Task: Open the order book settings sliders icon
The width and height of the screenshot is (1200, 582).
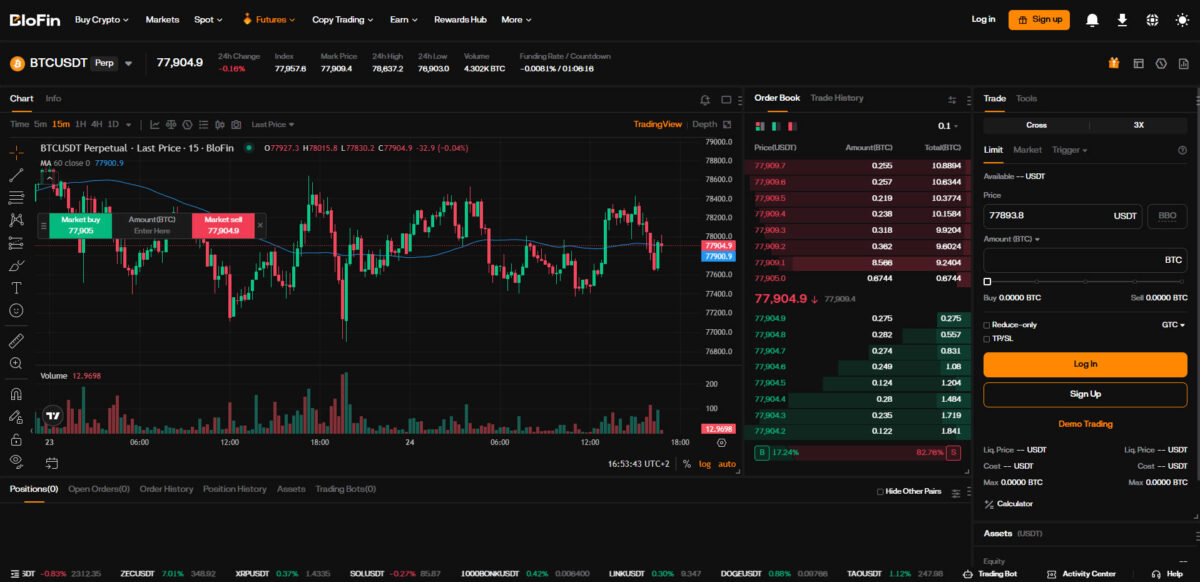Action: pyautogui.click(x=952, y=100)
